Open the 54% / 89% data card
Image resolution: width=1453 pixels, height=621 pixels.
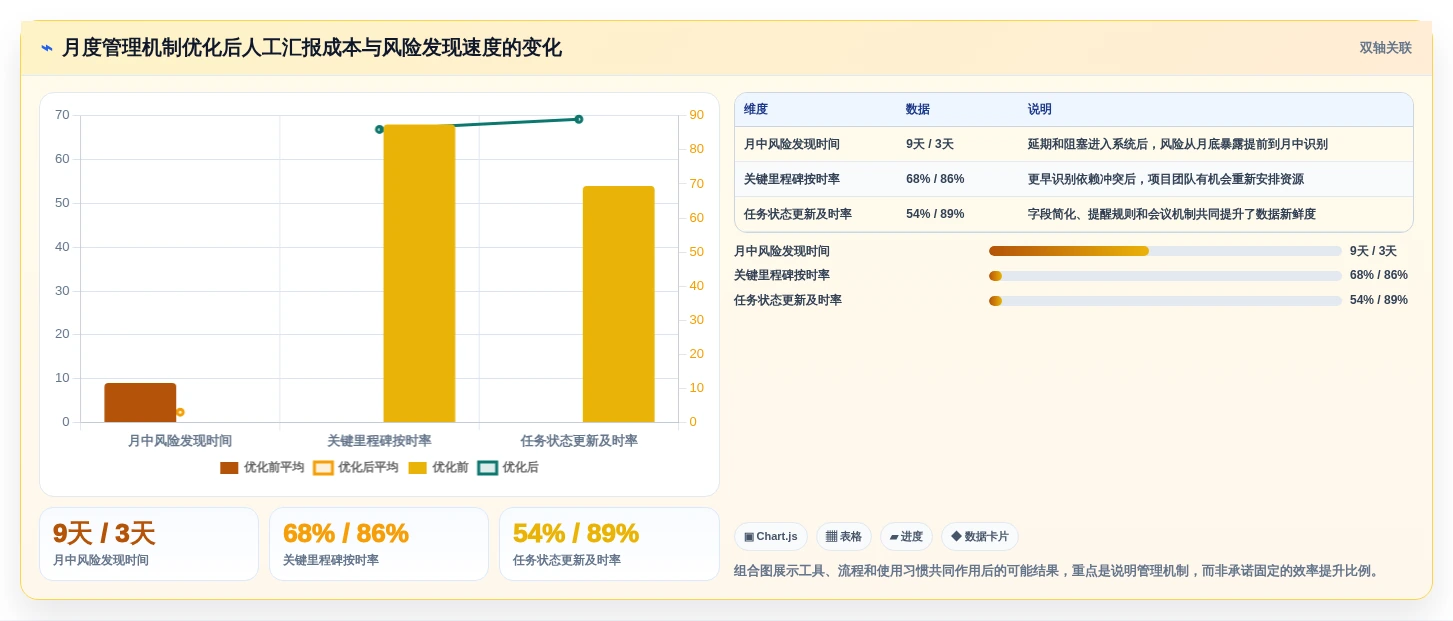coord(609,544)
